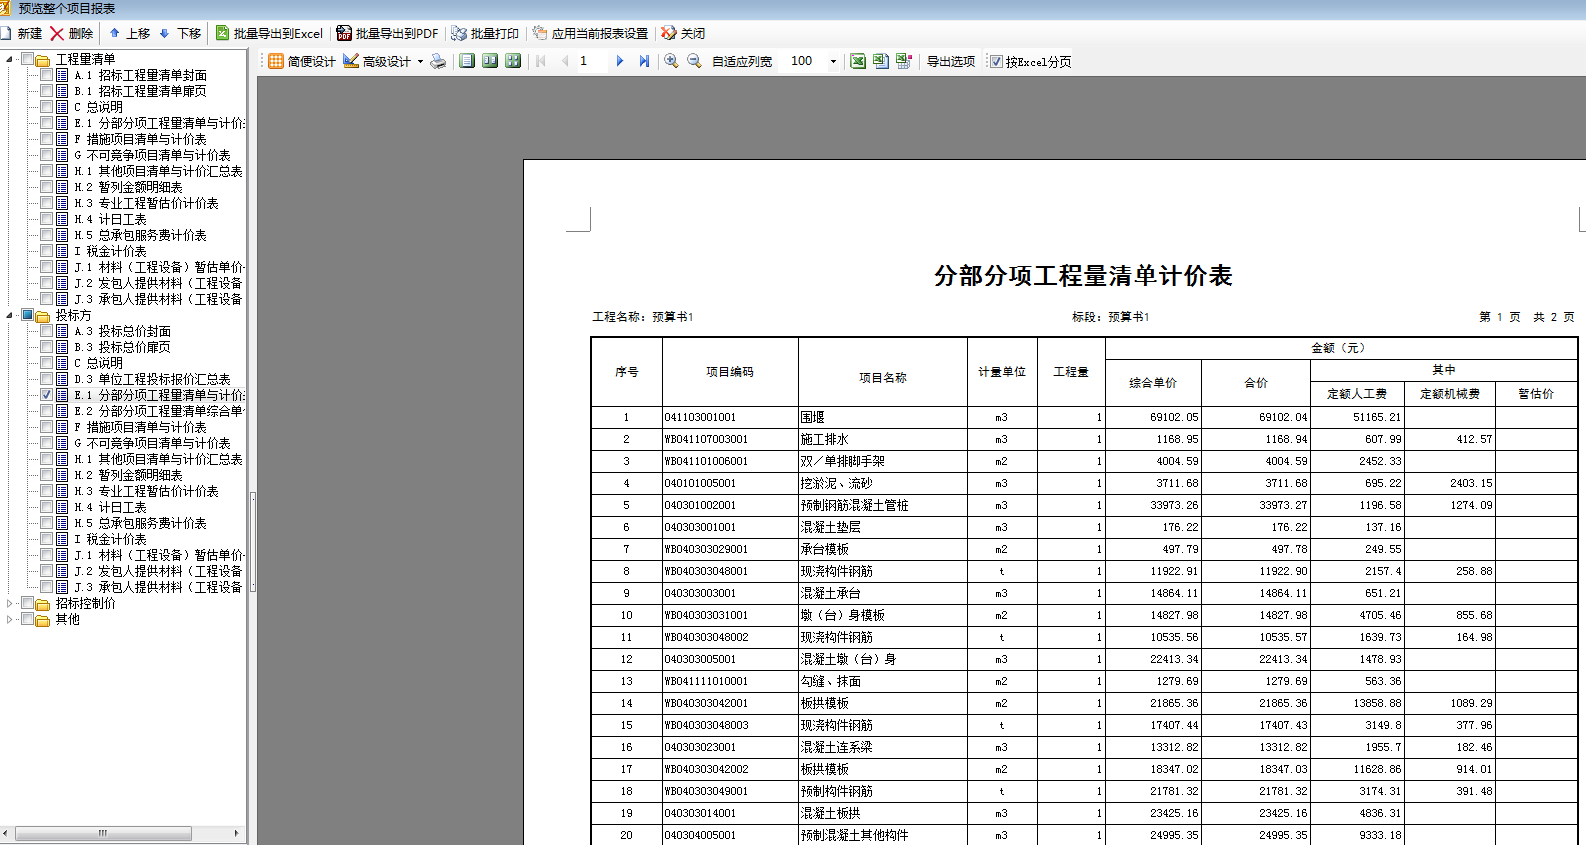1586x845 pixels.
Task: Select B.3 投标总价扉页 tree item
Action: pos(122,347)
